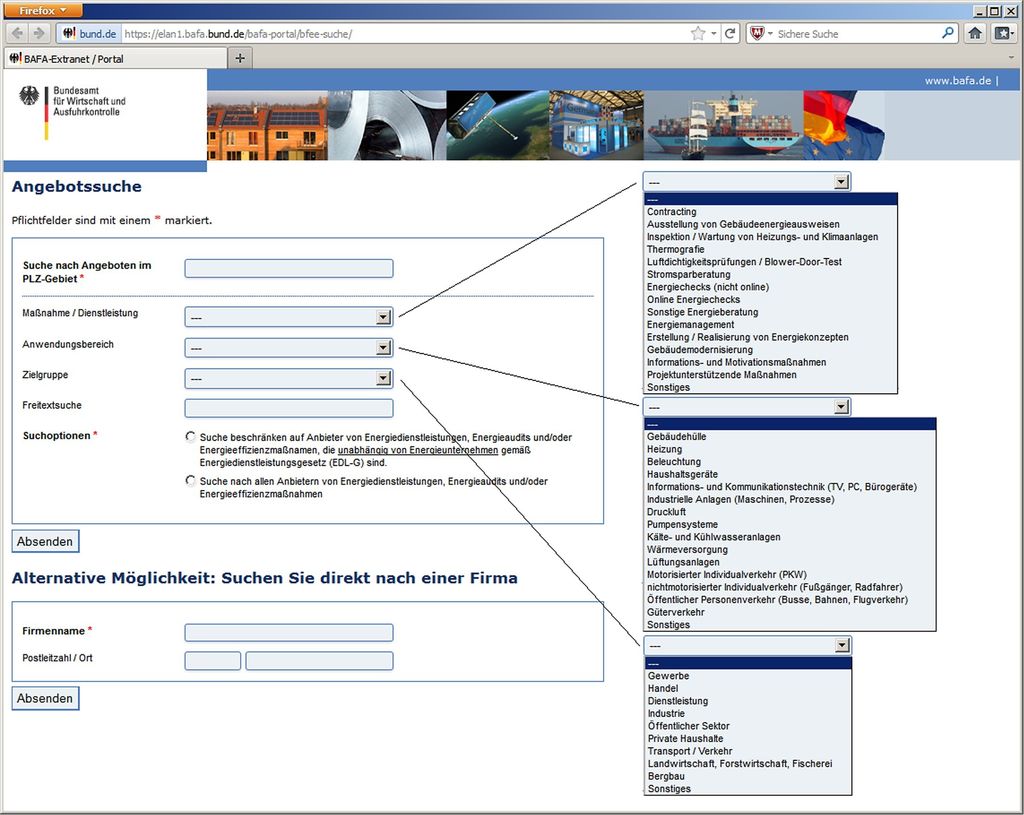Screen dimensions: 1024x815
Task: Open the www.bafa.de link
Action: (x=957, y=81)
